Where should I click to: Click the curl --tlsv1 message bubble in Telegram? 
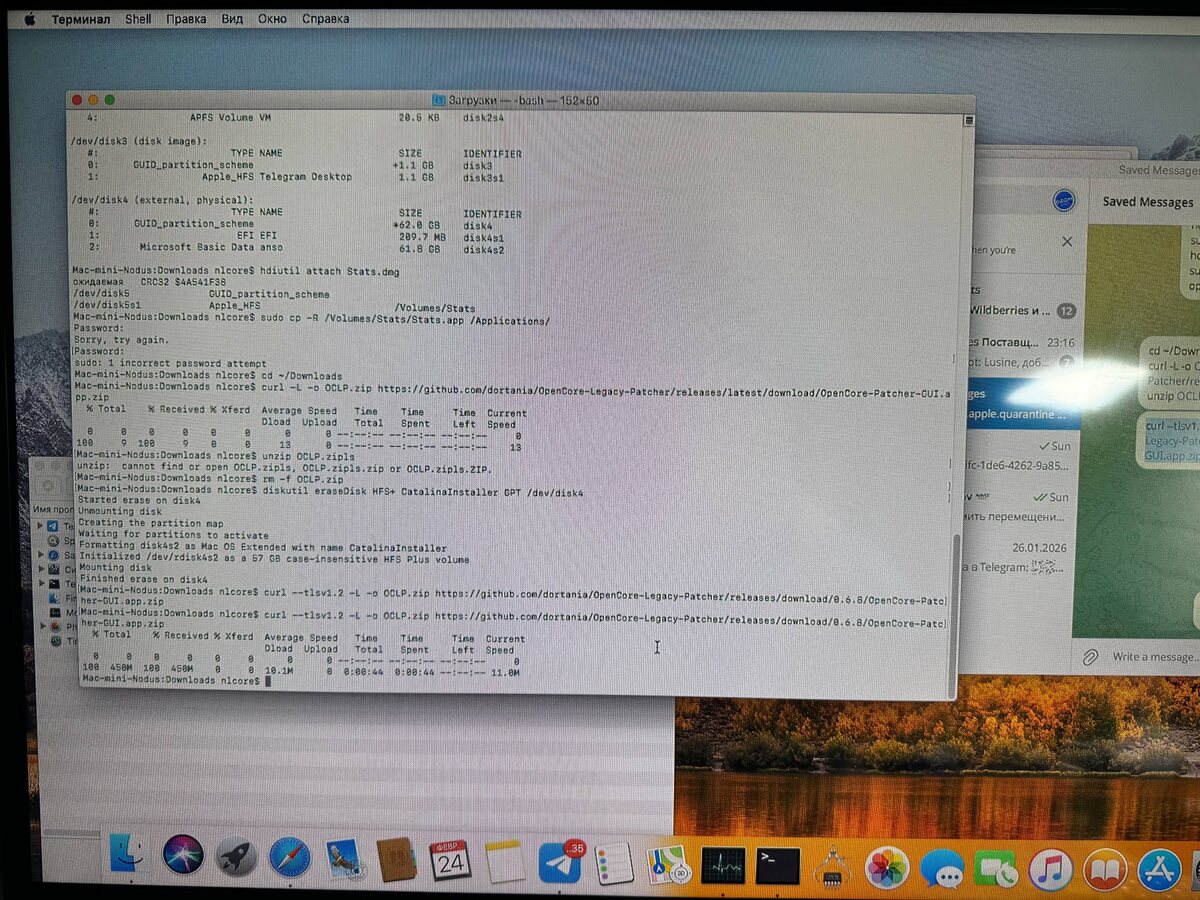1170,440
